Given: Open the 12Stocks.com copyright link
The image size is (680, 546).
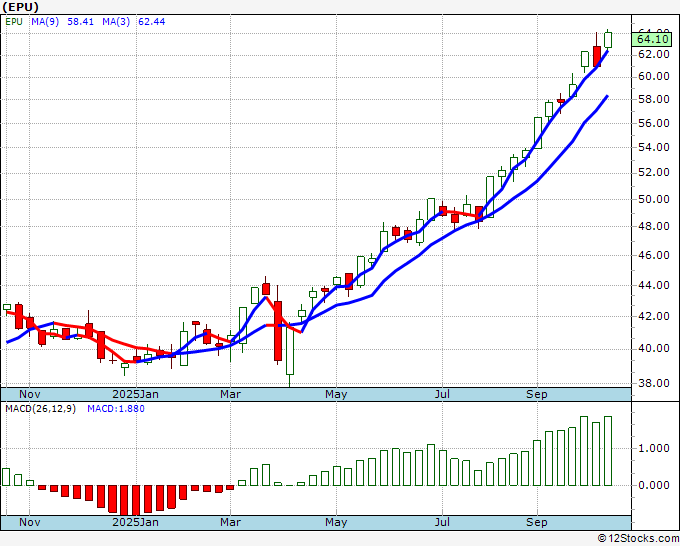Looking at the screenshot, I should pyautogui.click(x=638, y=538).
